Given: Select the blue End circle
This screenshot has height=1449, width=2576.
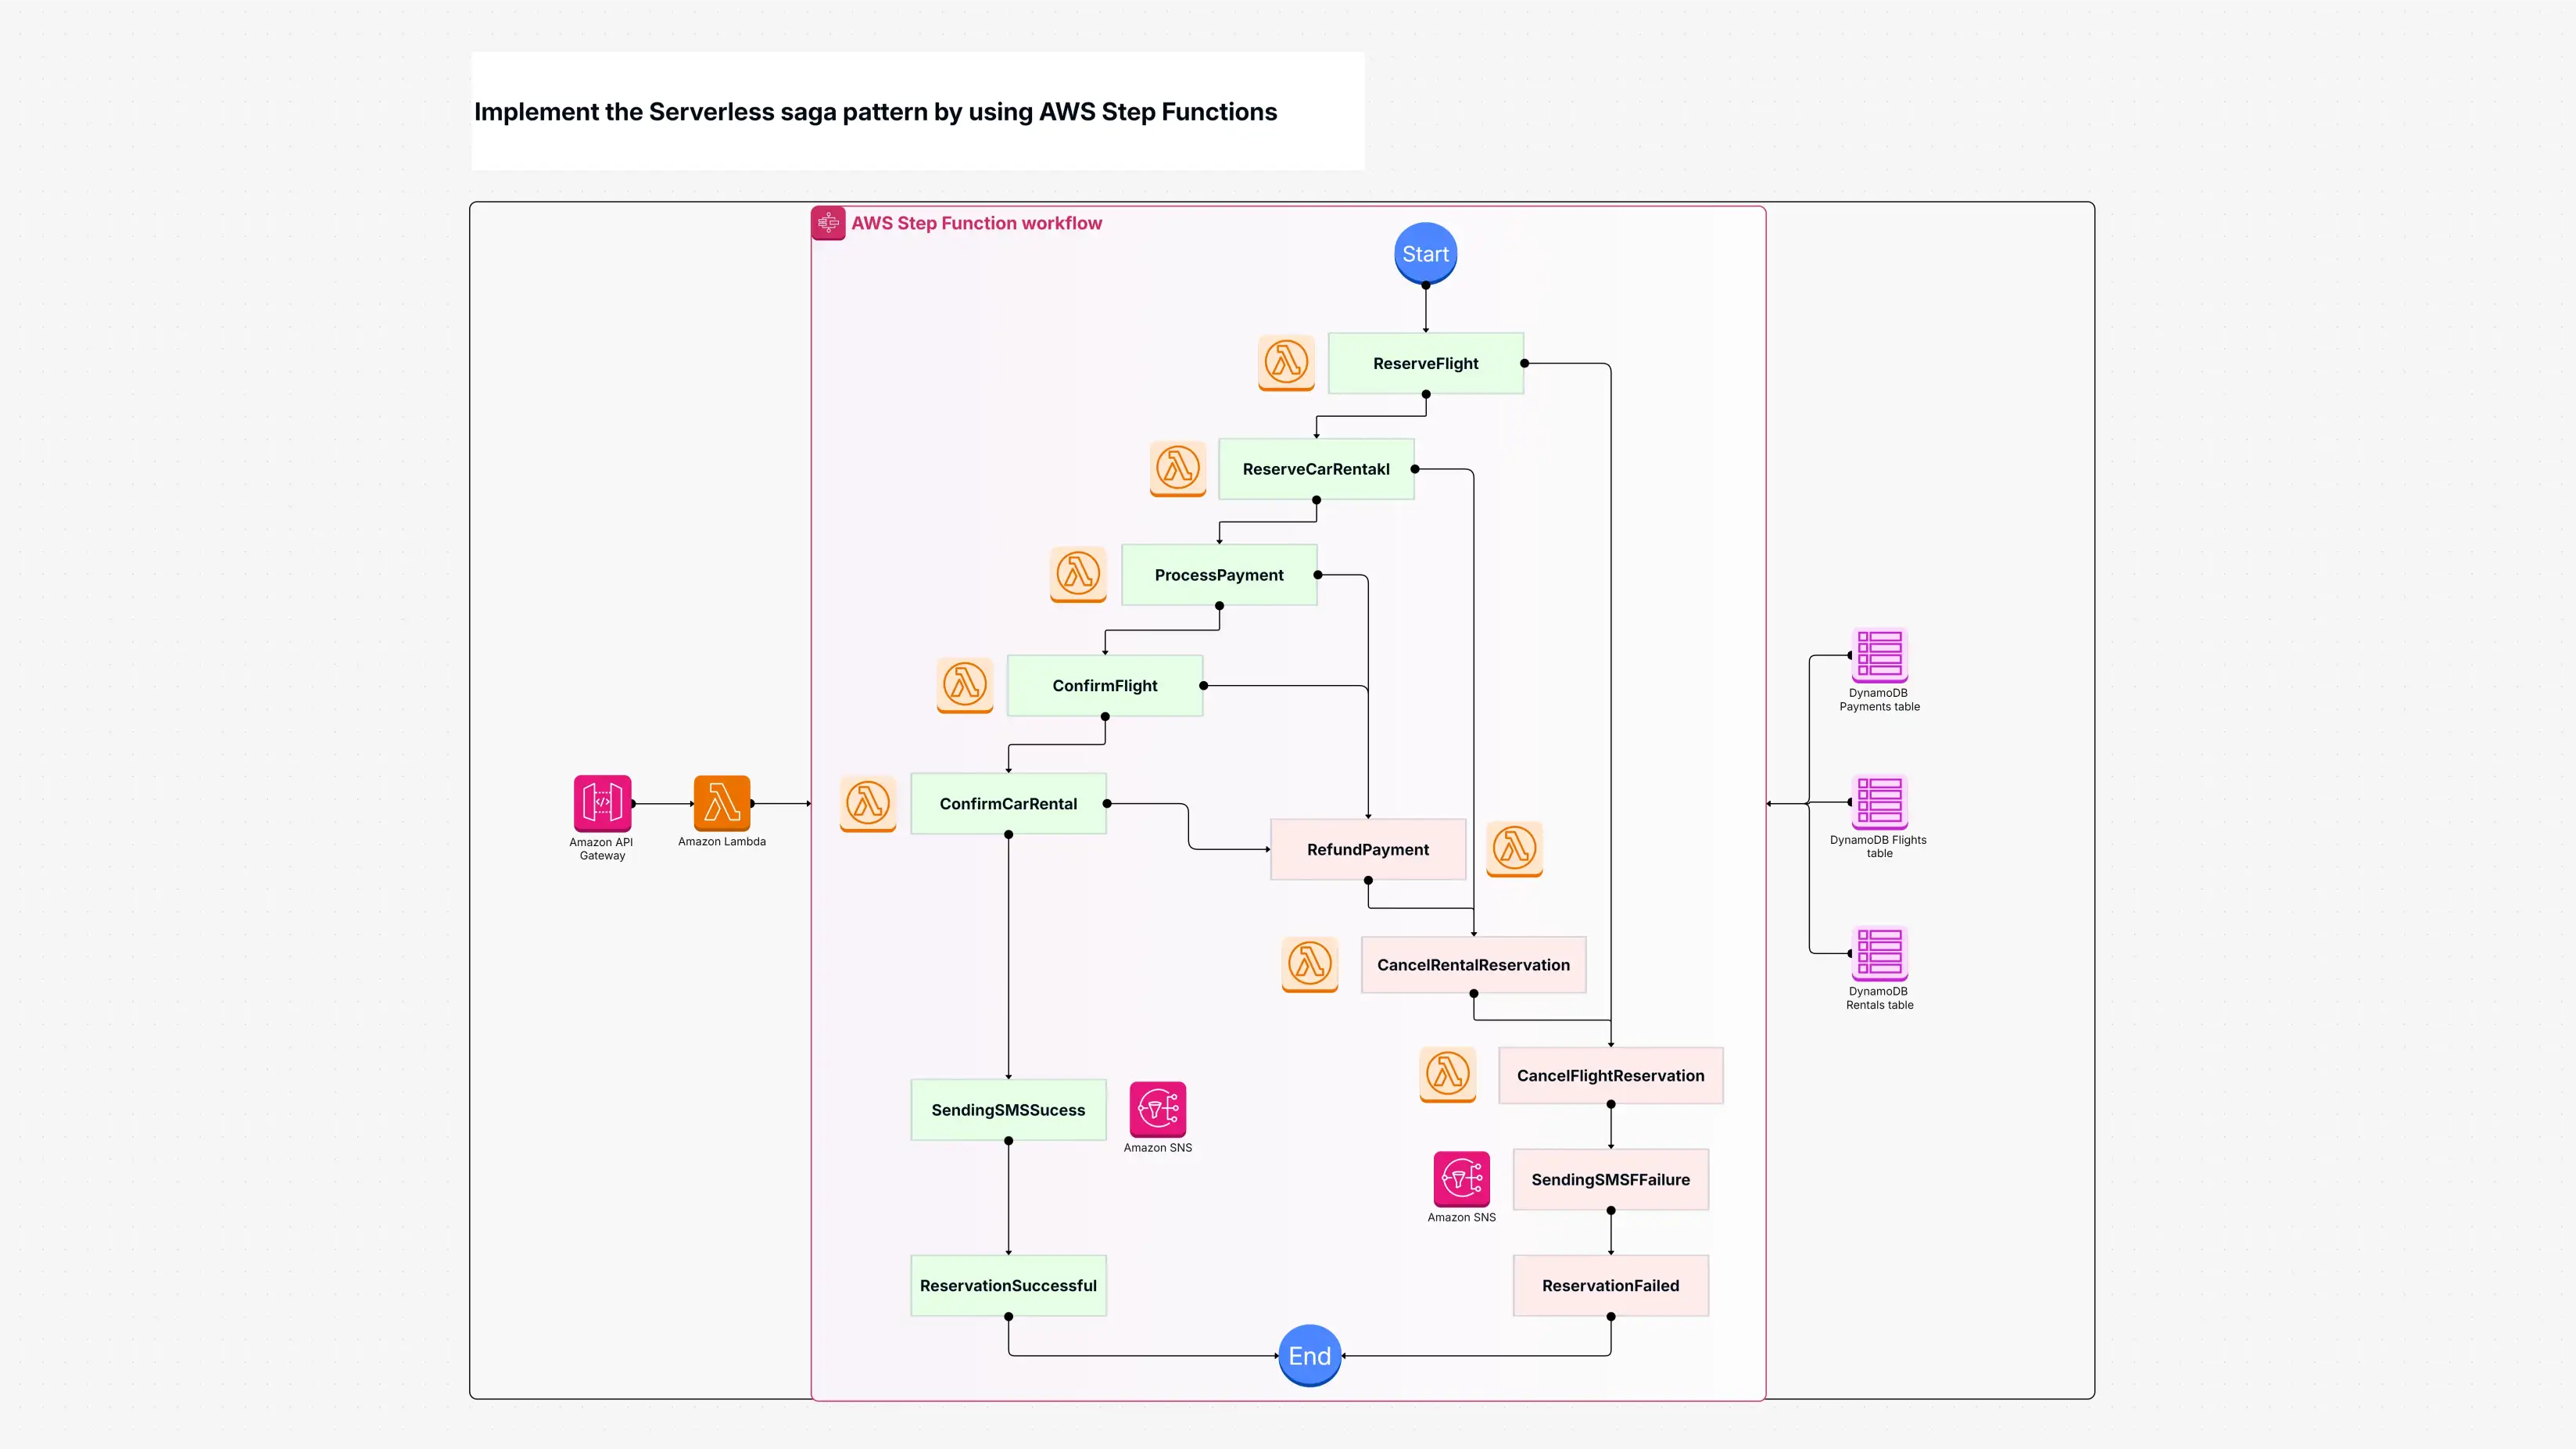Looking at the screenshot, I should [x=1309, y=1355].
